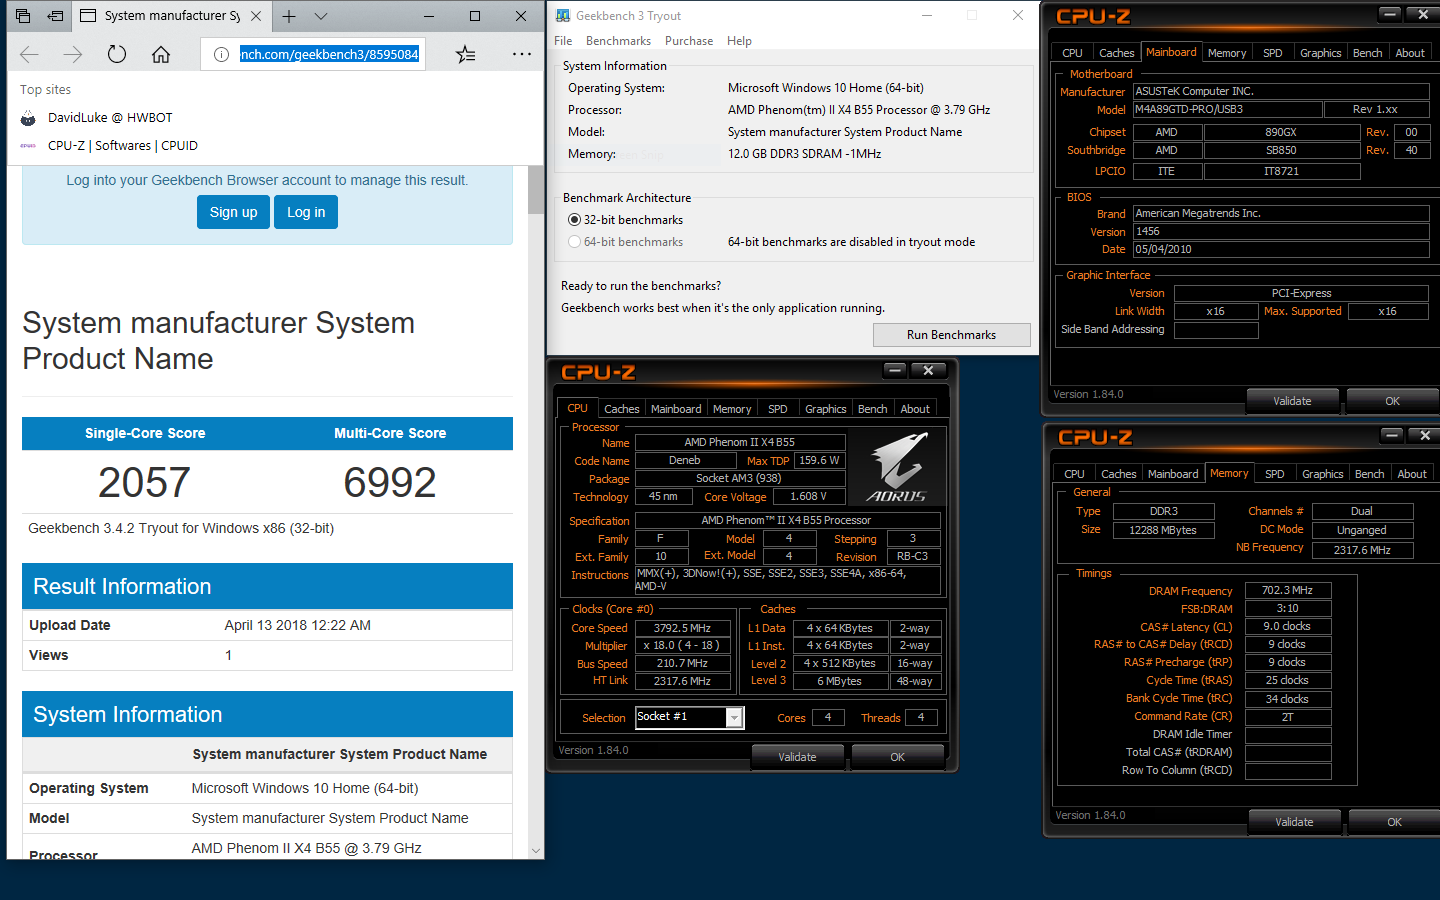Screen dimensions: 1440x900
Task: Click OK in CPU-Z Memory window
Action: tap(1395, 822)
